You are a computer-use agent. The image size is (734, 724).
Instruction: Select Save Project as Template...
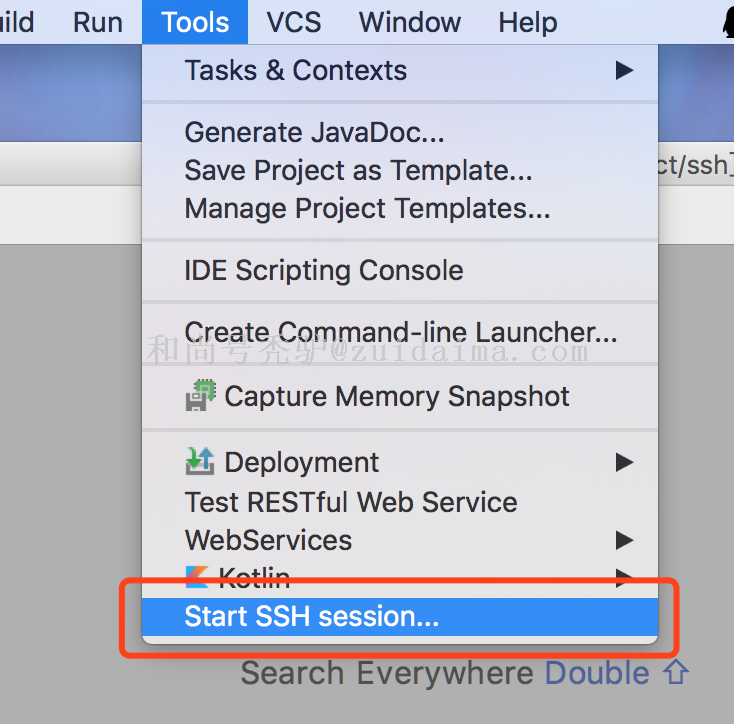click(x=358, y=170)
